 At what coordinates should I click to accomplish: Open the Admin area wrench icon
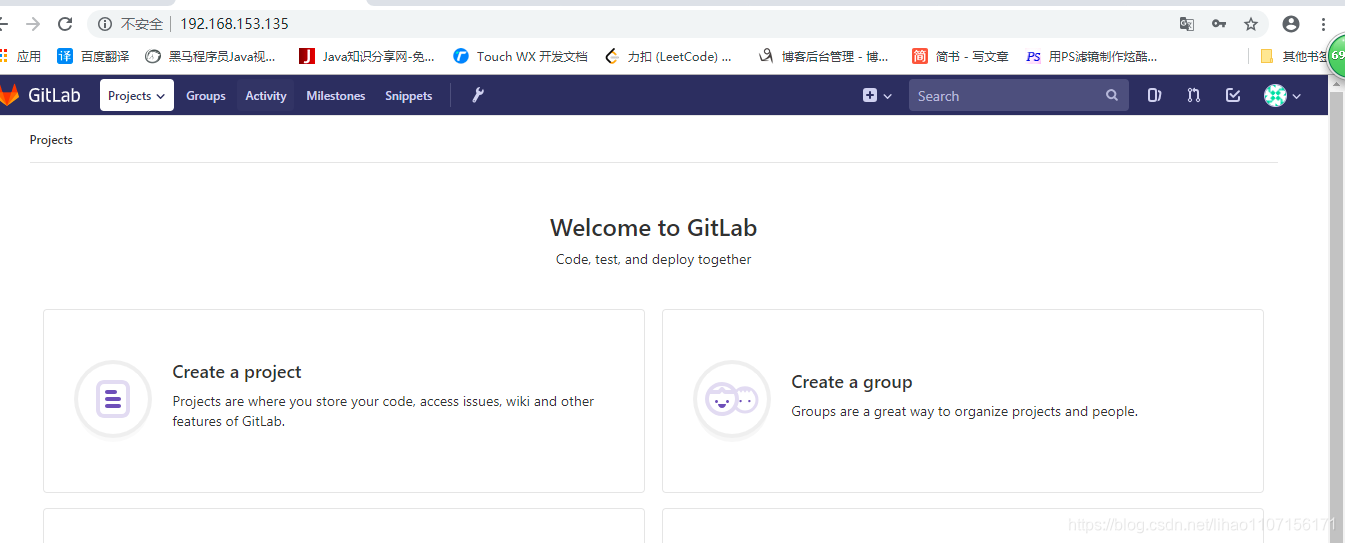(x=478, y=95)
